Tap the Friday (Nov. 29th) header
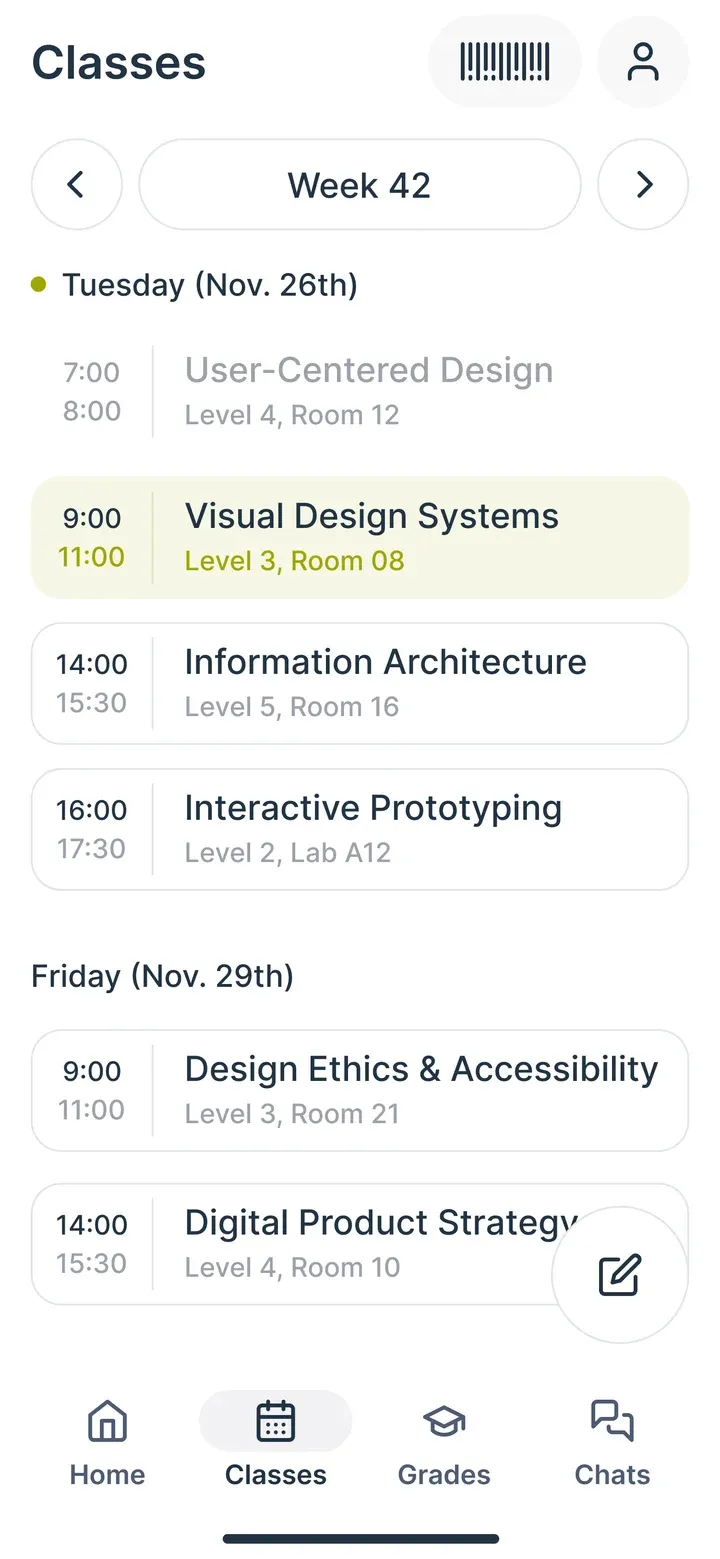This screenshot has width=720, height=1559. (162, 976)
